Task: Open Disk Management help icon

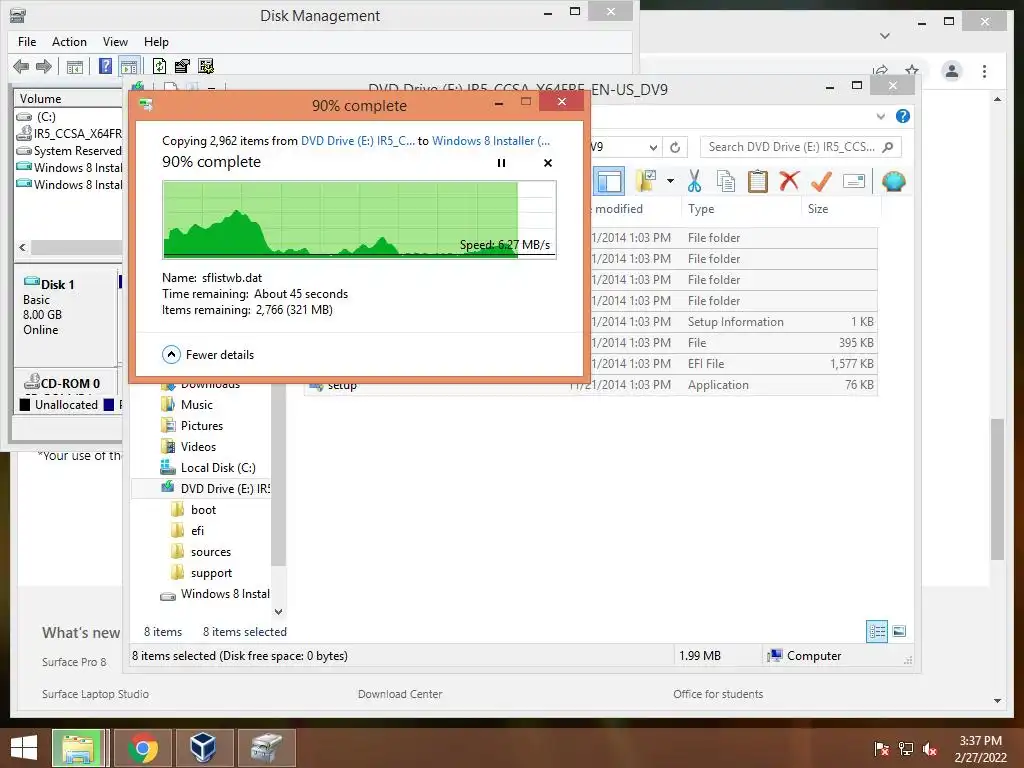Action: pos(105,66)
